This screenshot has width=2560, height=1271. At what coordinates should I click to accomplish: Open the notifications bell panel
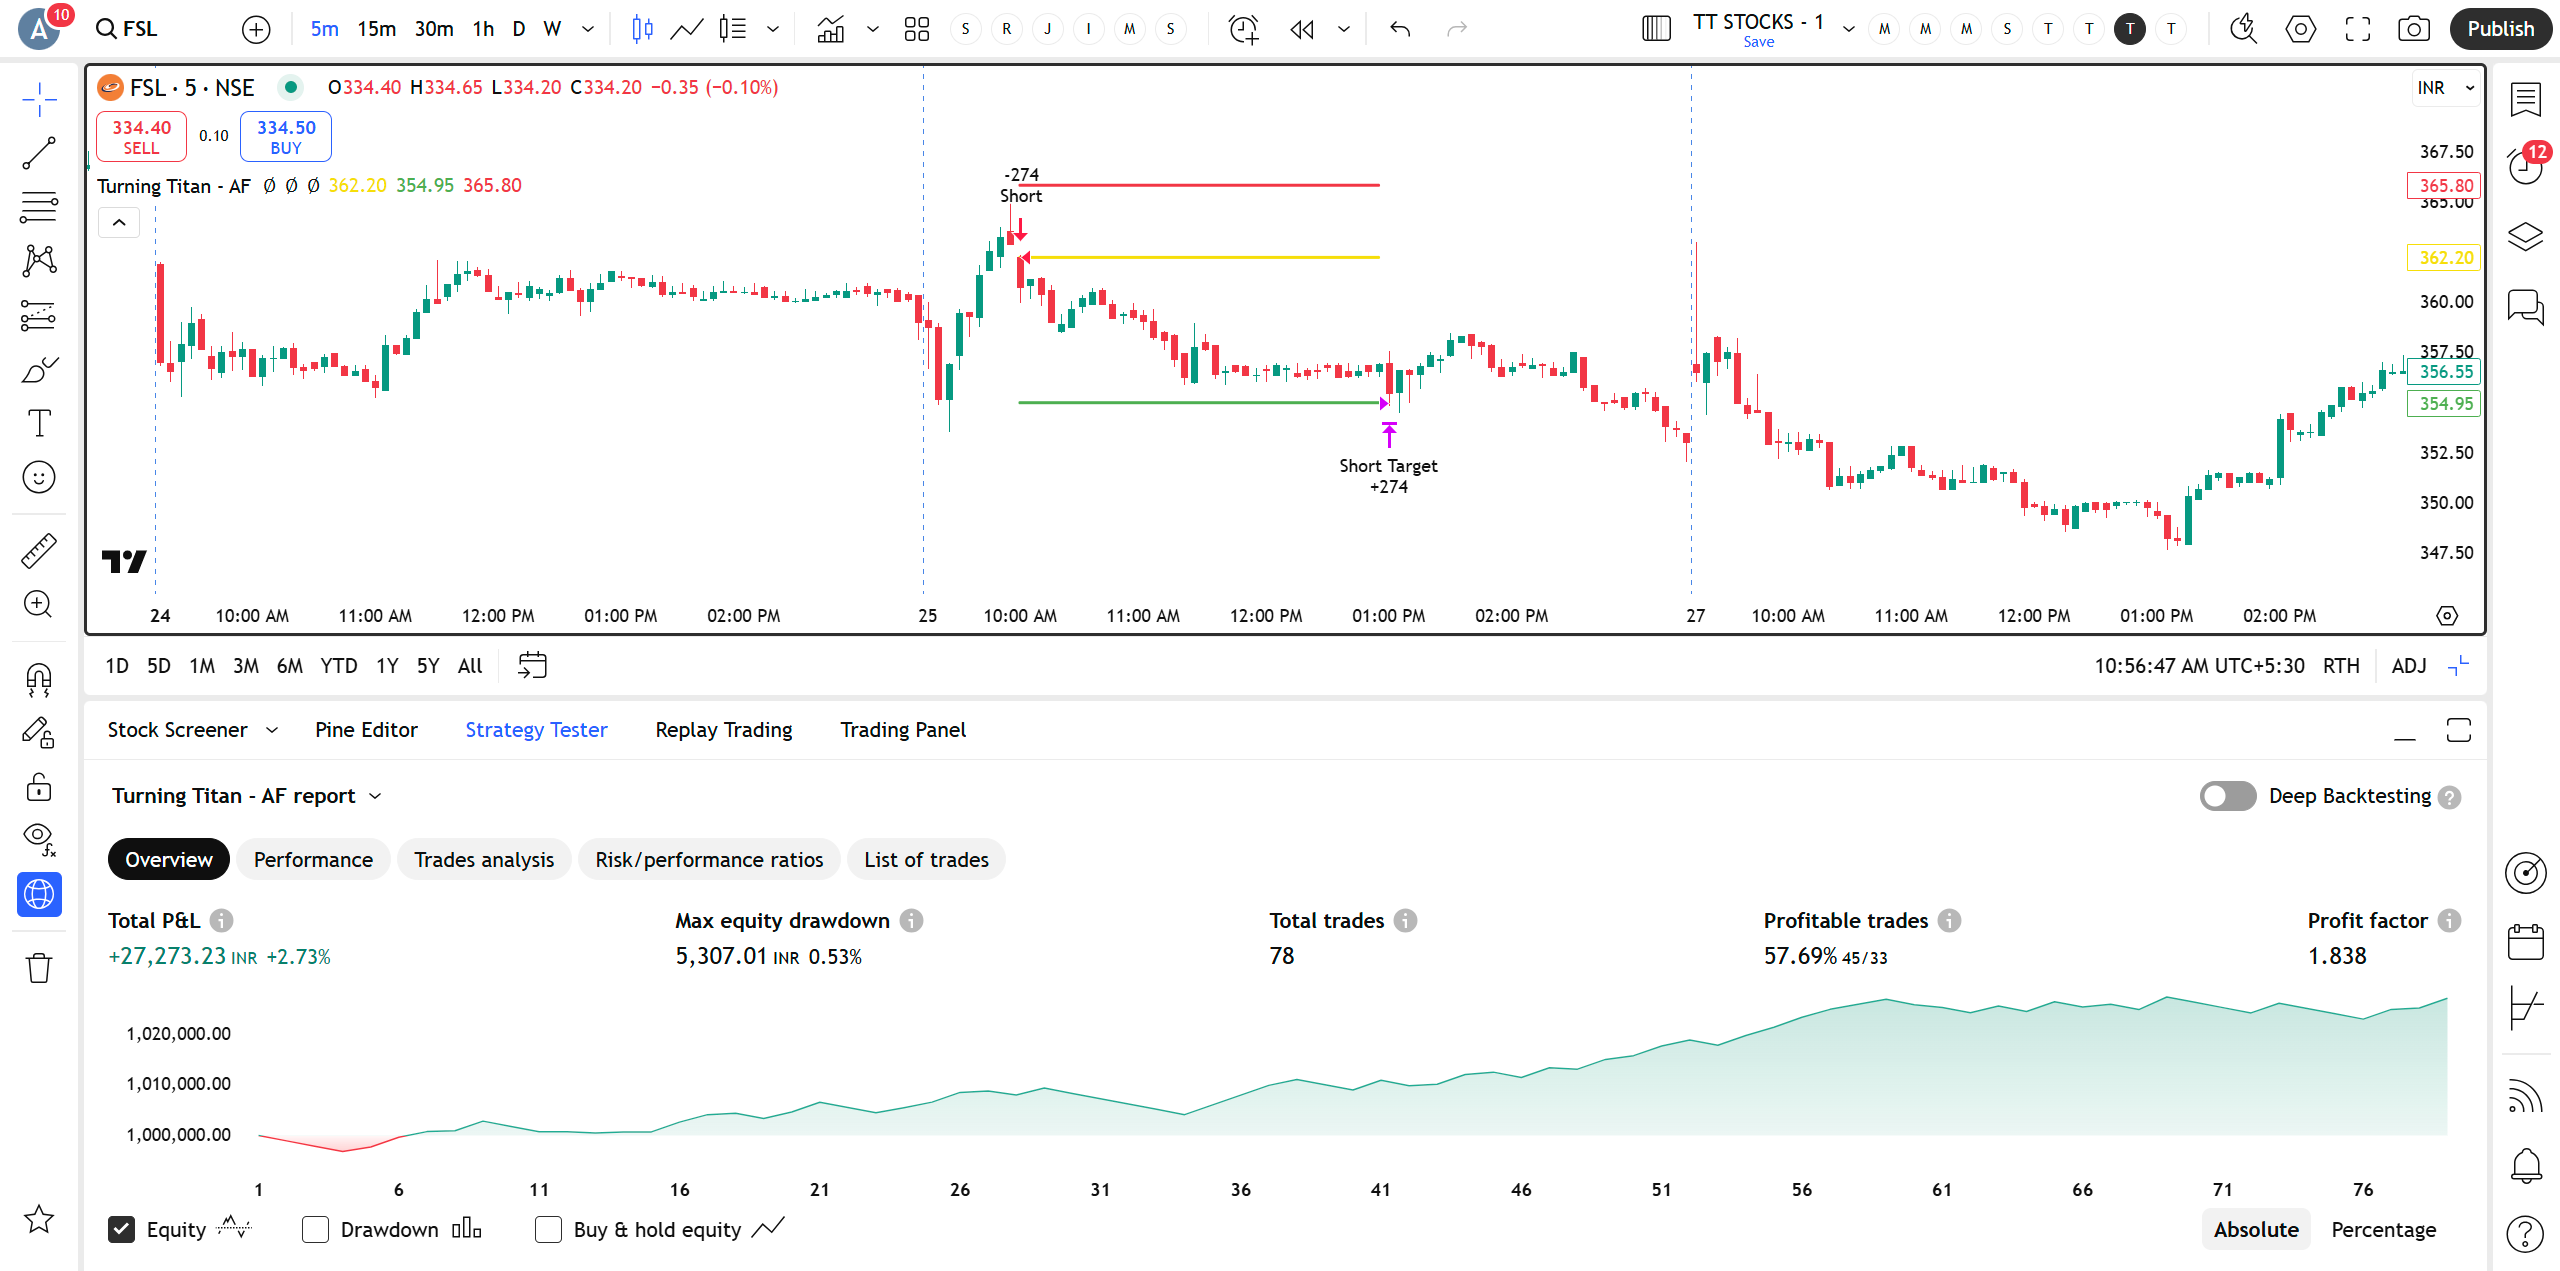(x=2525, y=1165)
